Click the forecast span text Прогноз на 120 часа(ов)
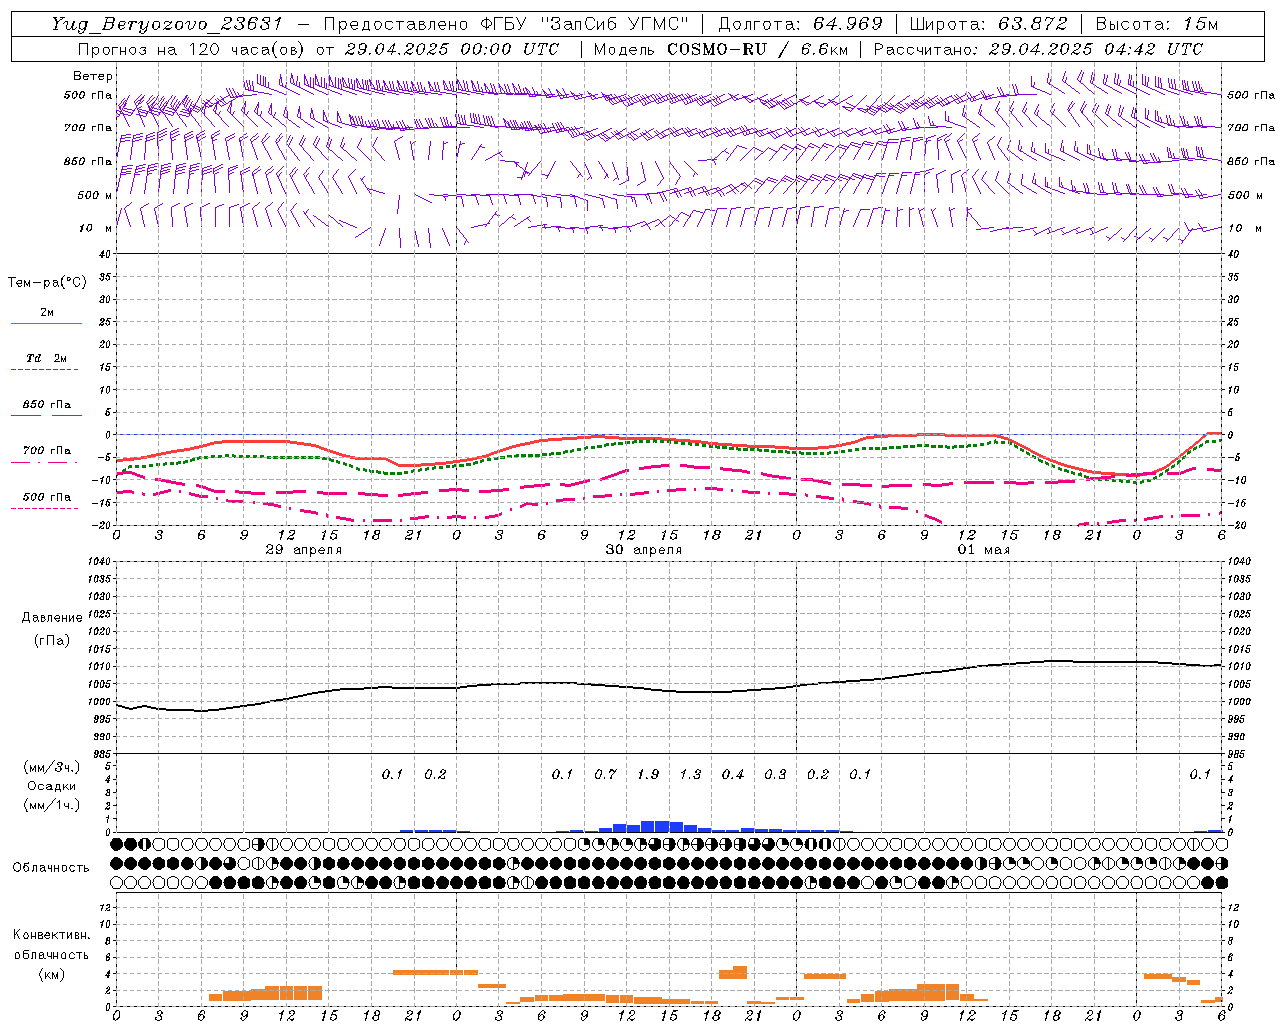The width and height of the screenshot is (1280, 1024). click(x=193, y=49)
